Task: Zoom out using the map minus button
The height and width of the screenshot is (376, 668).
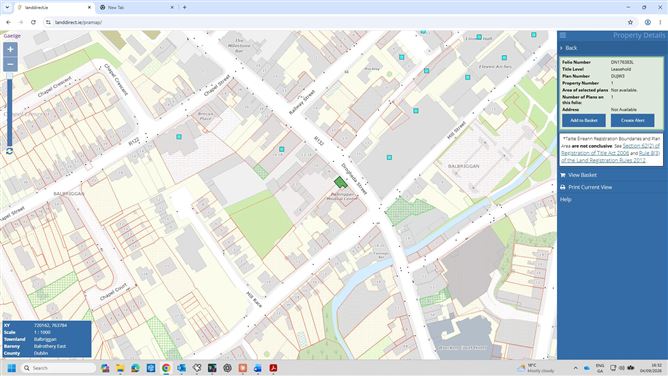Action: 10,64
